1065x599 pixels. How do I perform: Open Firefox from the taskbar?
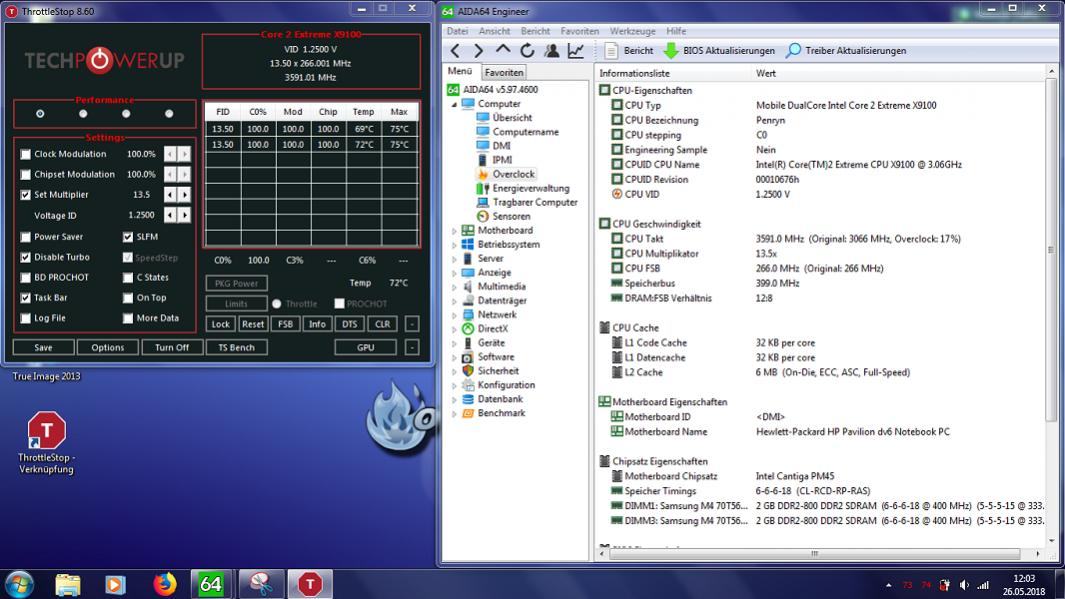(164, 584)
